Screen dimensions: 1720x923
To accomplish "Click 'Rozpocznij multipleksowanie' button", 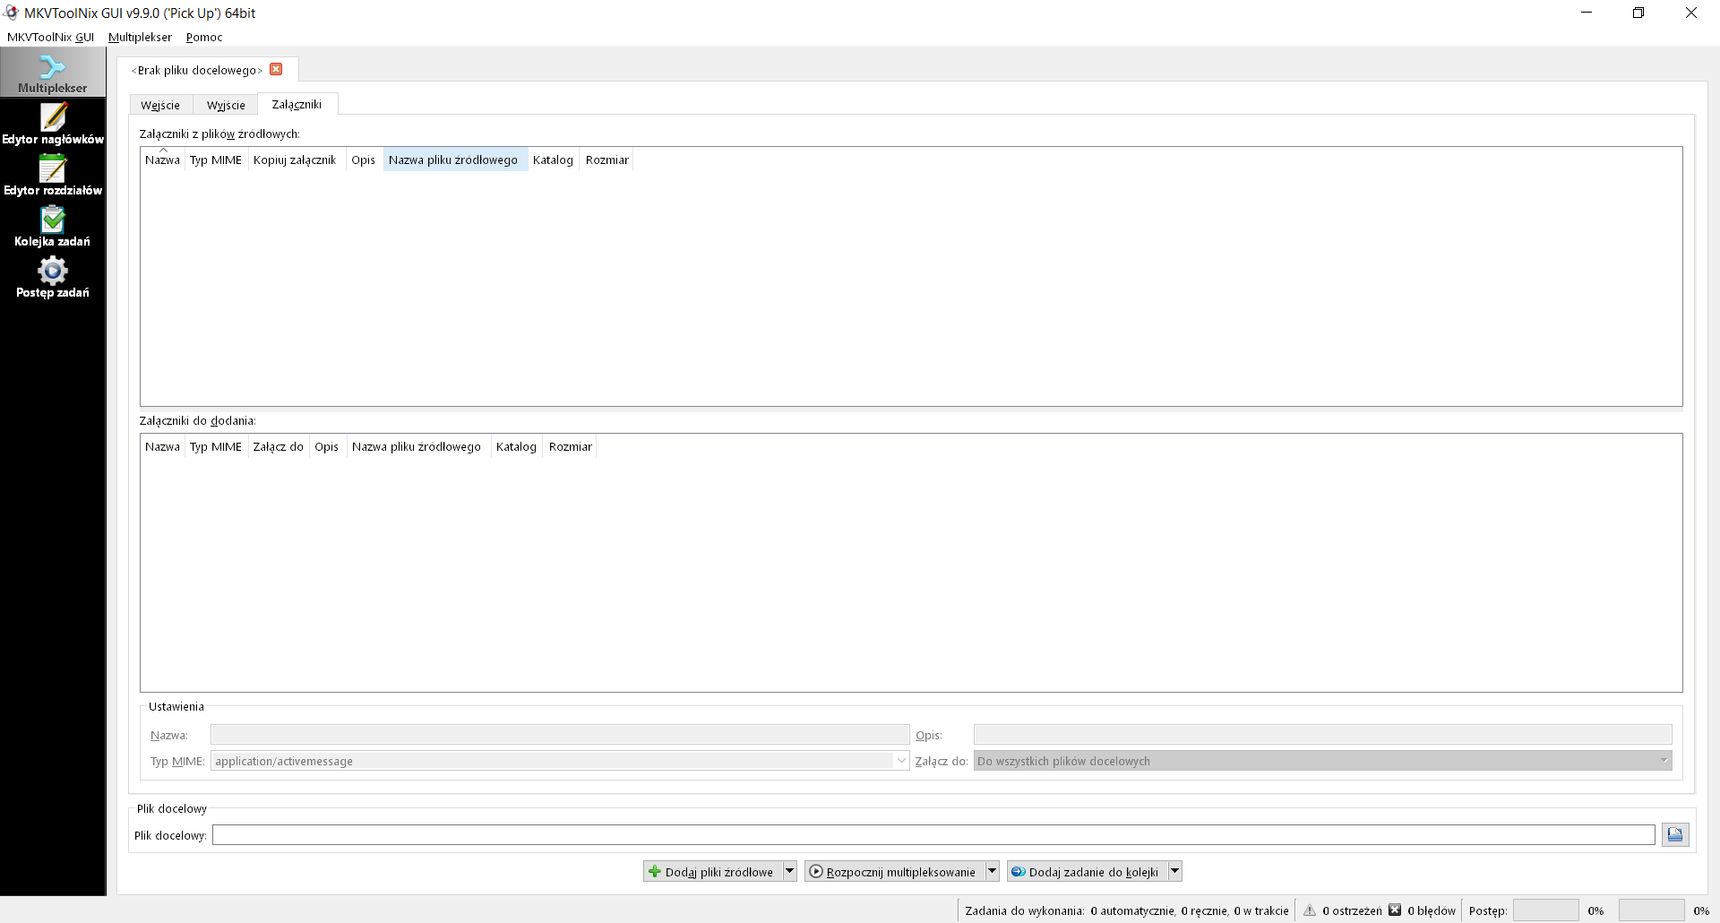I will point(894,872).
